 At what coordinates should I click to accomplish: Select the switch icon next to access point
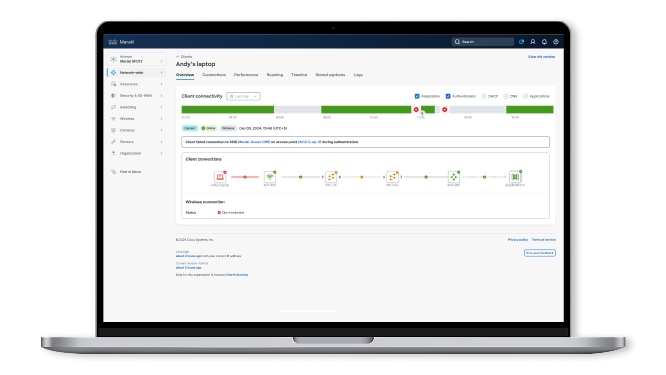pos(331,177)
